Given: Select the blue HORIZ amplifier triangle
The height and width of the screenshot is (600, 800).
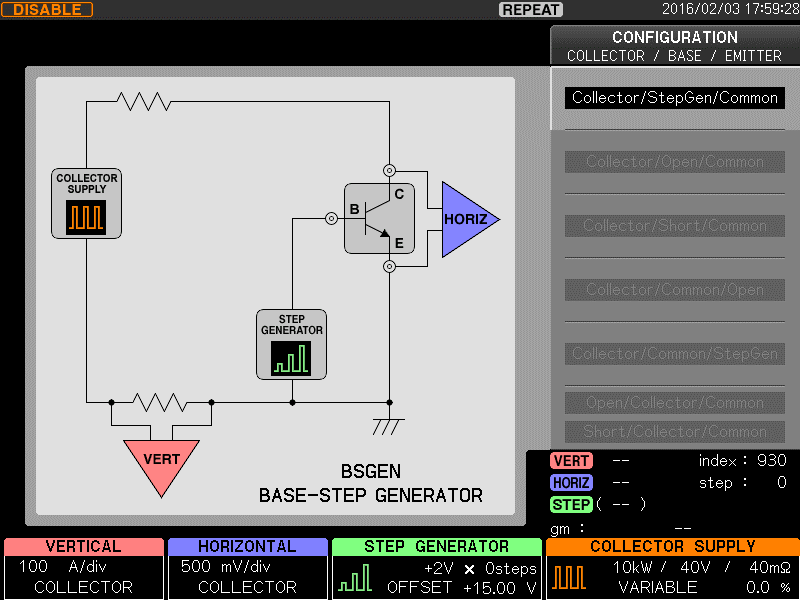Looking at the screenshot, I should pyautogui.click(x=470, y=219).
